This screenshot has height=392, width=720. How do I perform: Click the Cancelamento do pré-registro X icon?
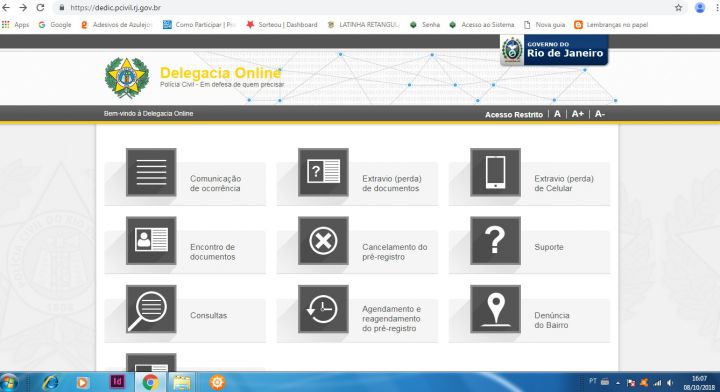tap(323, 241)
